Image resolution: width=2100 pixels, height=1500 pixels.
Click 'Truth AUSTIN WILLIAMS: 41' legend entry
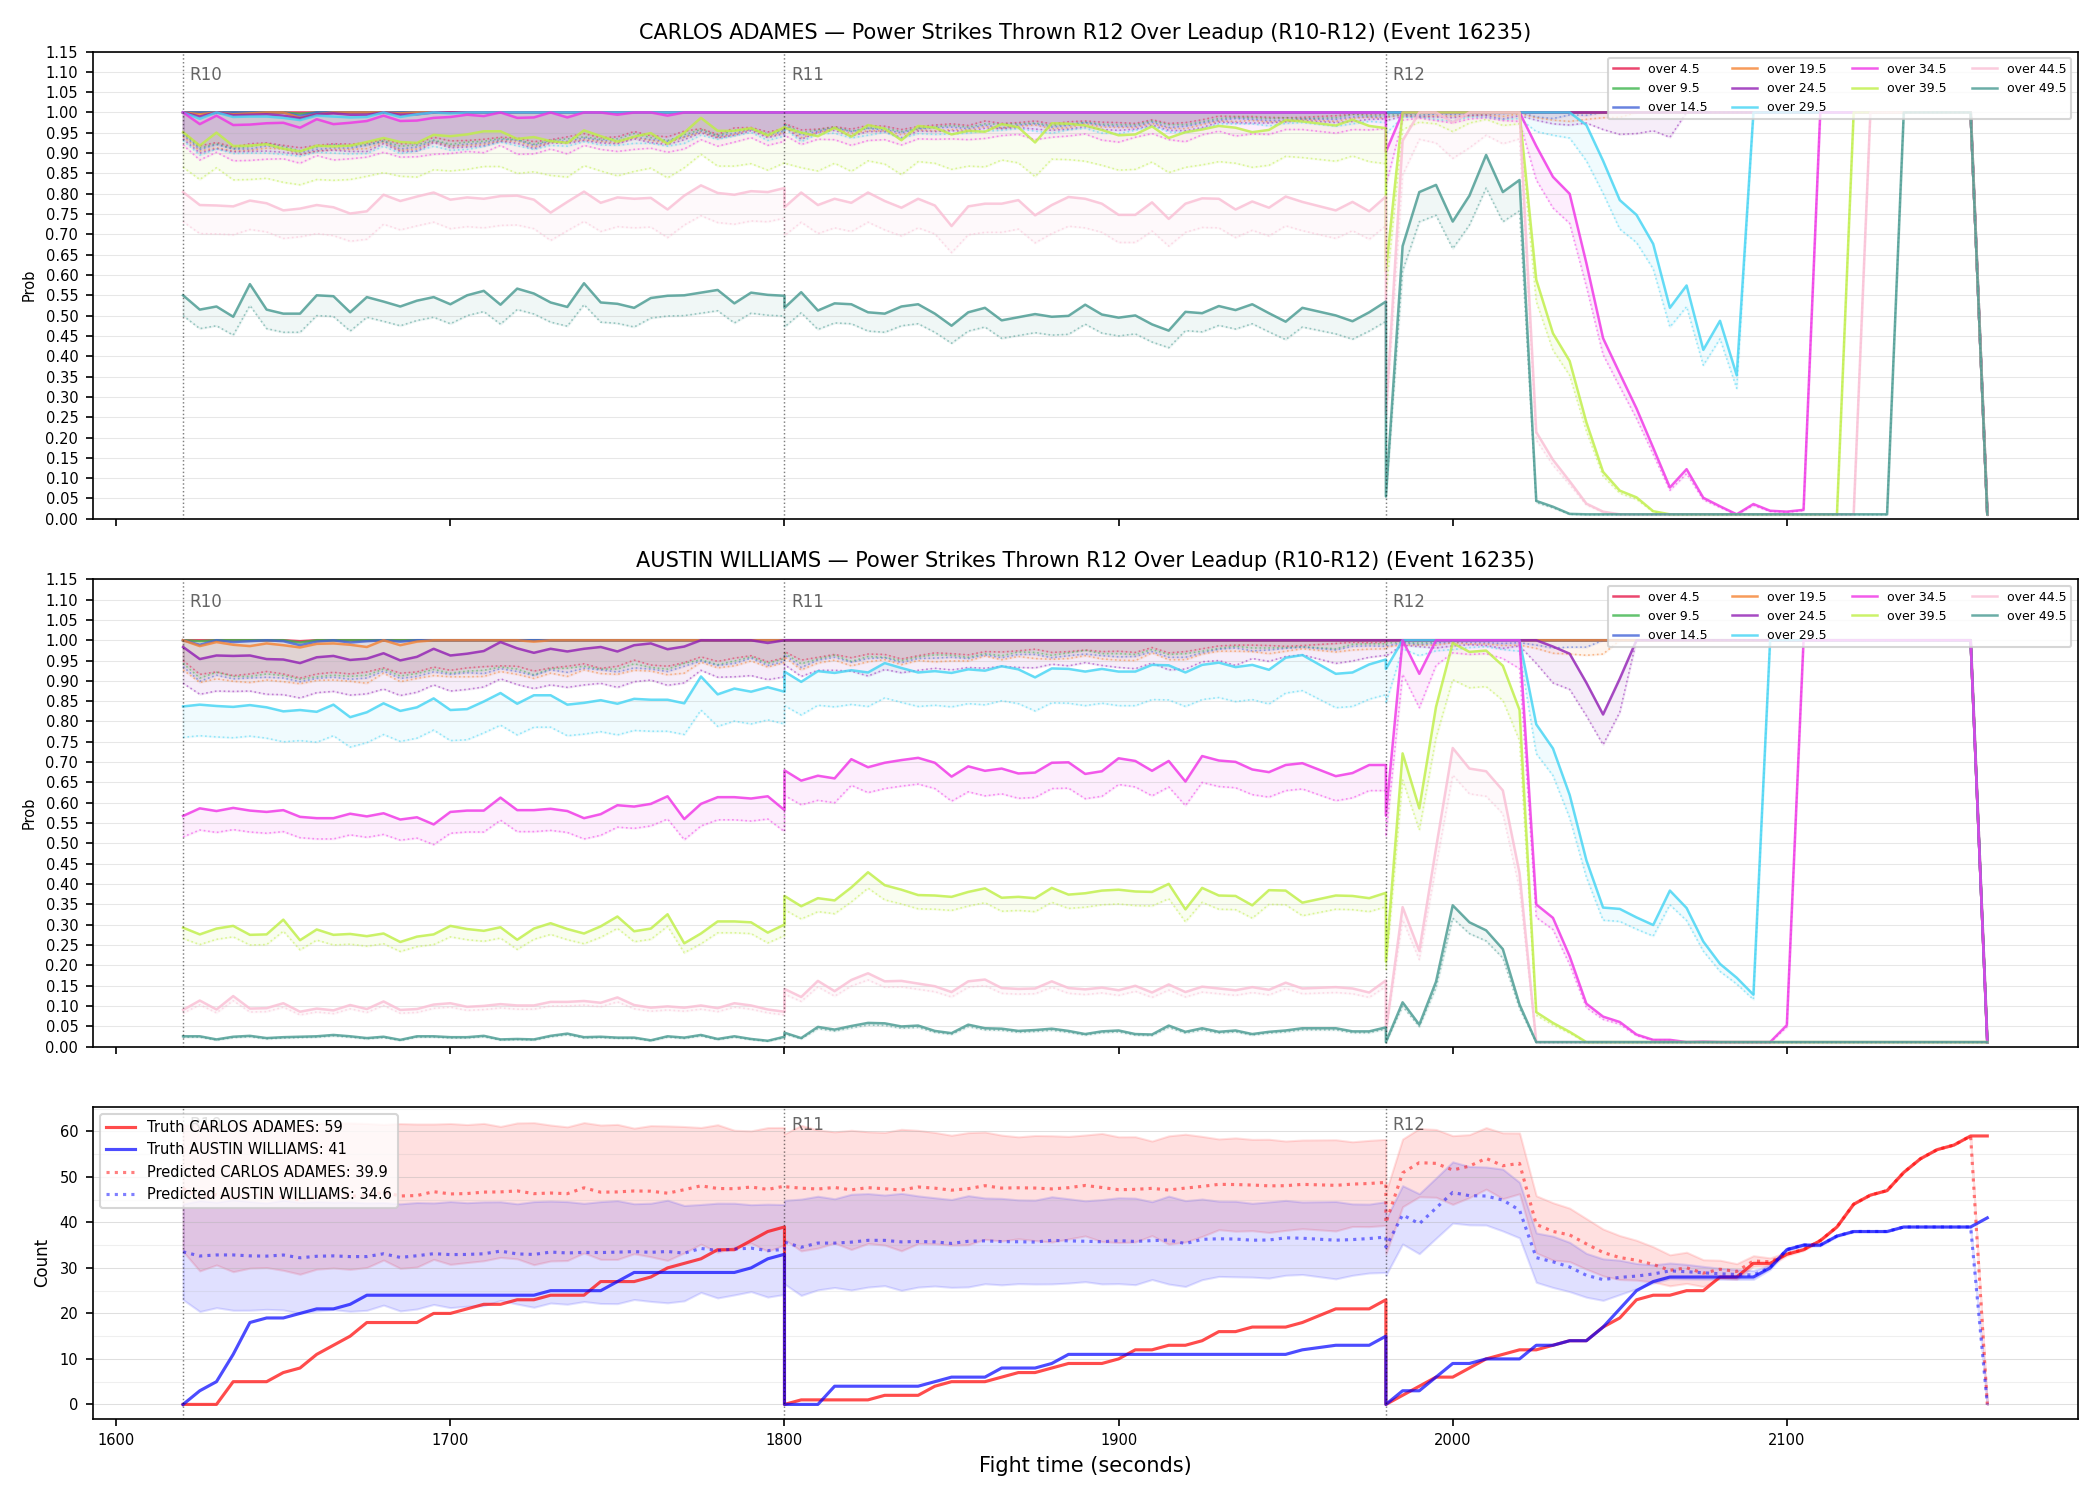246,1149
